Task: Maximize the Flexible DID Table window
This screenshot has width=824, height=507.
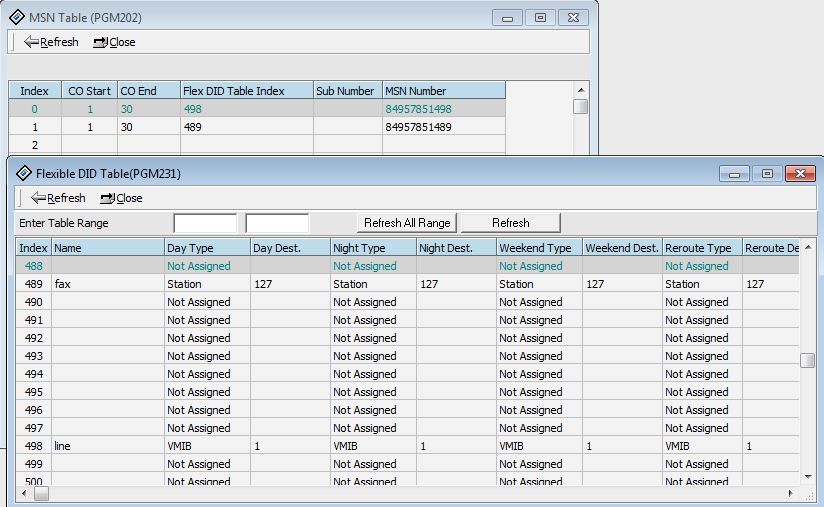Action: (x=767, y=173)
